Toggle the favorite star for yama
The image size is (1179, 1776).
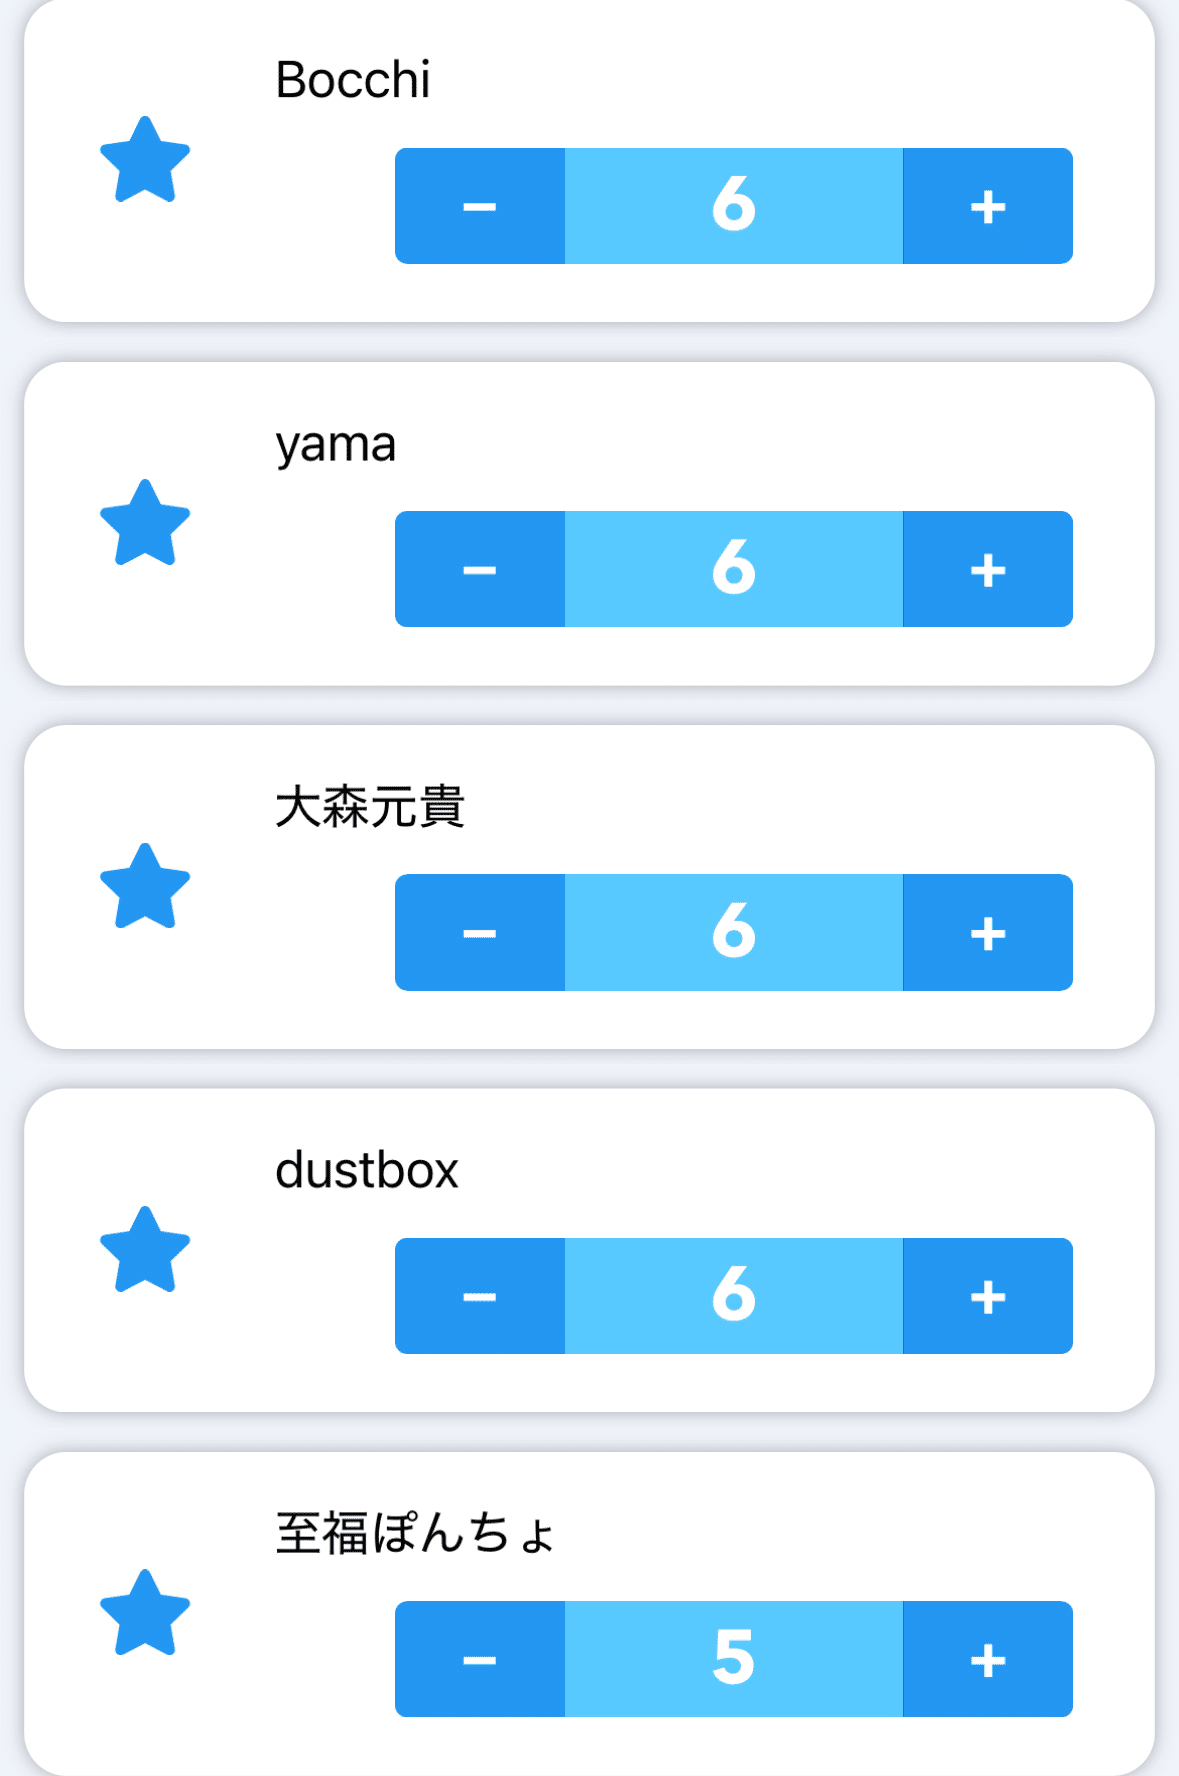145,523
